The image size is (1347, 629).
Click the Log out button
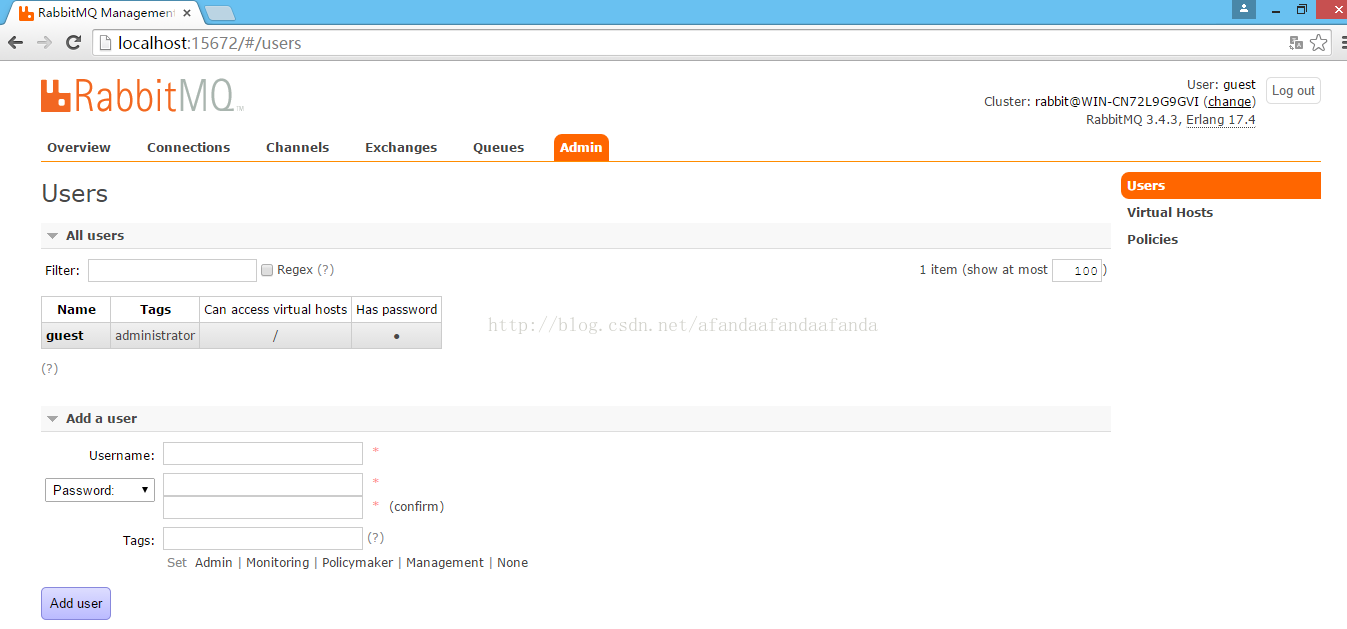click(1293, 90)
